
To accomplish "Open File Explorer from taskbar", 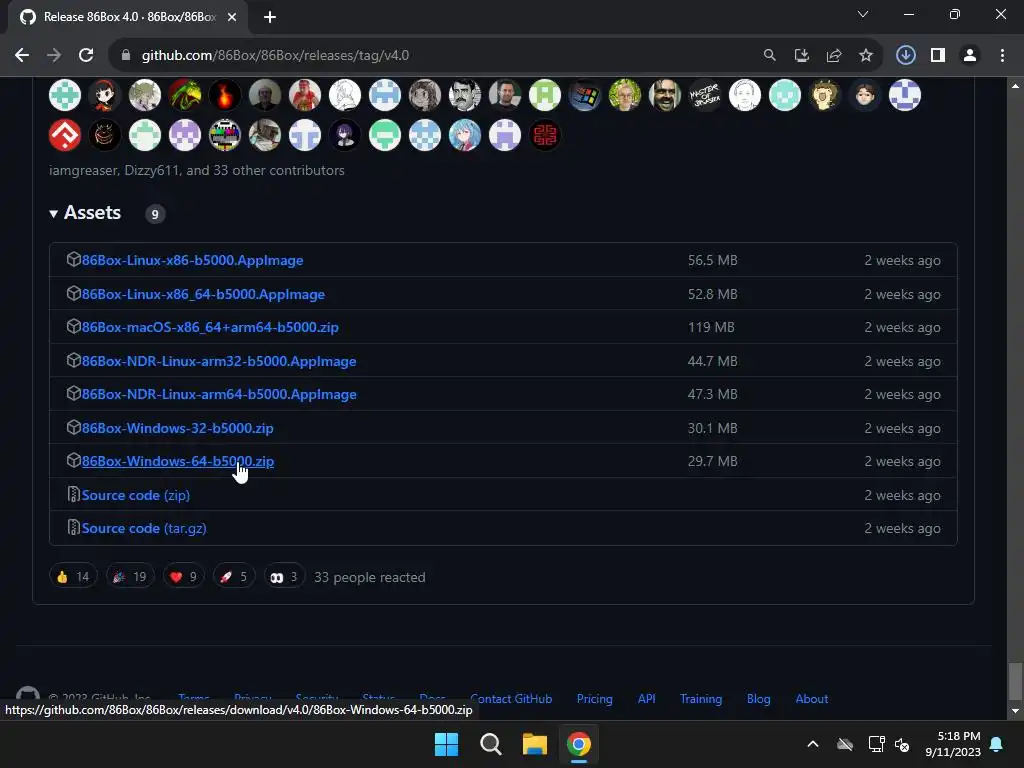I will 534,744.
